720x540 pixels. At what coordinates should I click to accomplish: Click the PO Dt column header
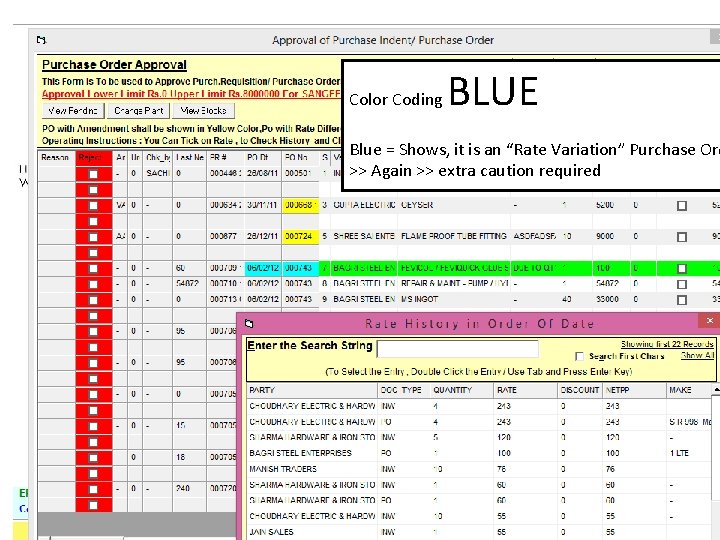[x=262, y=158]
